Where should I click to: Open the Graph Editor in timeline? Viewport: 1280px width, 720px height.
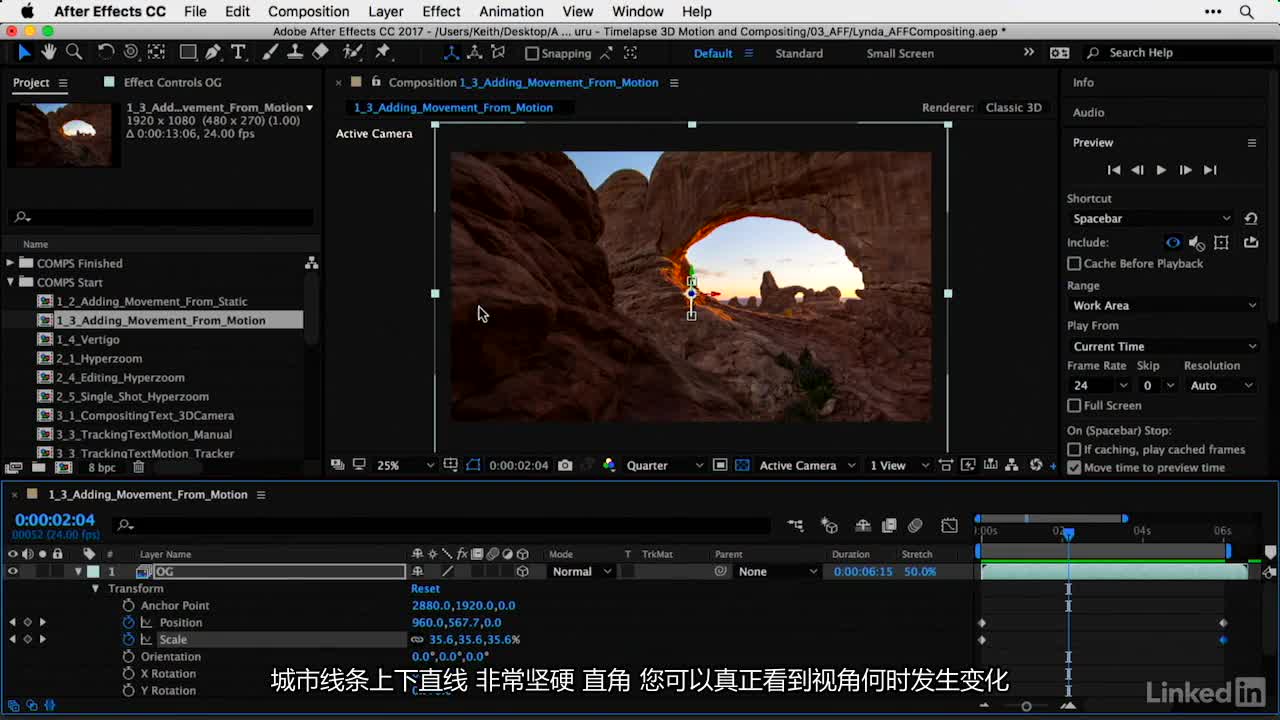click(x=949, y=526)
